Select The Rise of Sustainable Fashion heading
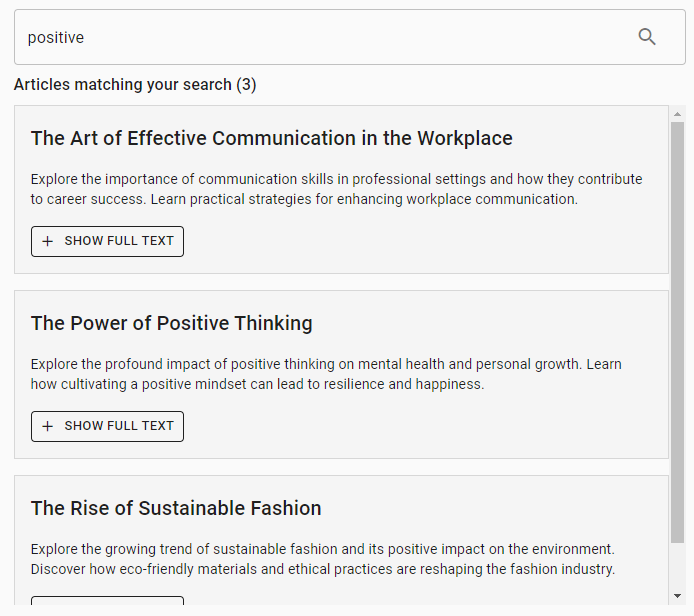Image resolution: width=694 pixels, height=616 pixels. [x=176, y=508]
